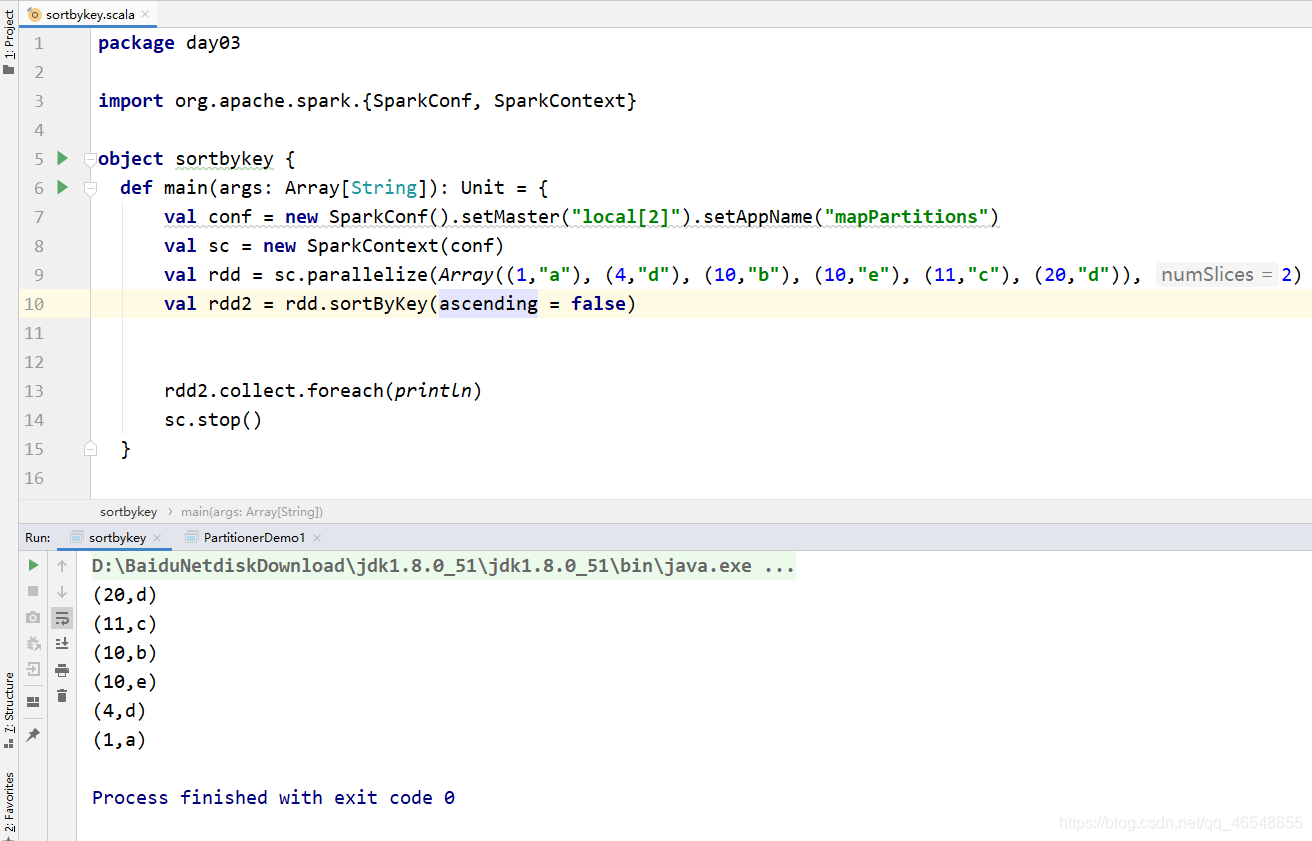Go down the stack trace with down arrow
This screenshot has width=1312, height=841.
click(62, 591)
